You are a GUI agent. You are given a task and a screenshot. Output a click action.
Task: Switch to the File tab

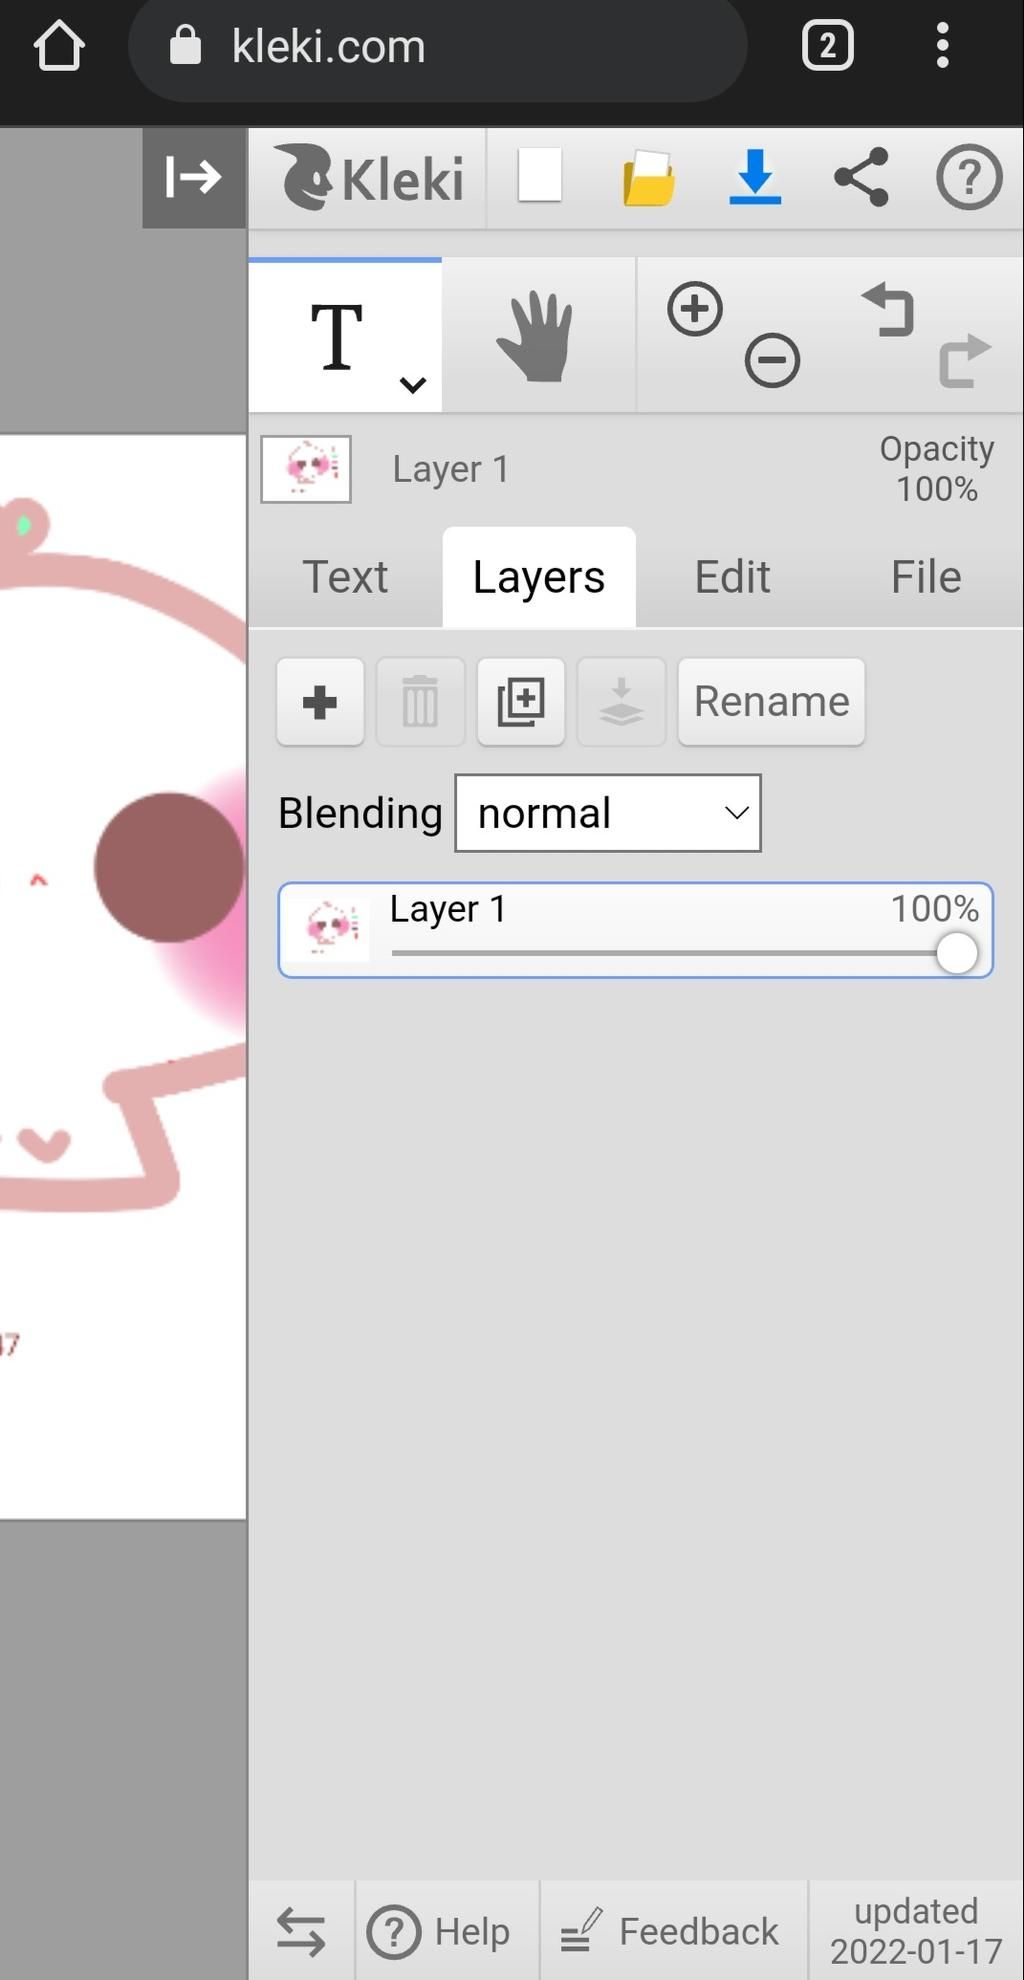click(x=926, y=577)
